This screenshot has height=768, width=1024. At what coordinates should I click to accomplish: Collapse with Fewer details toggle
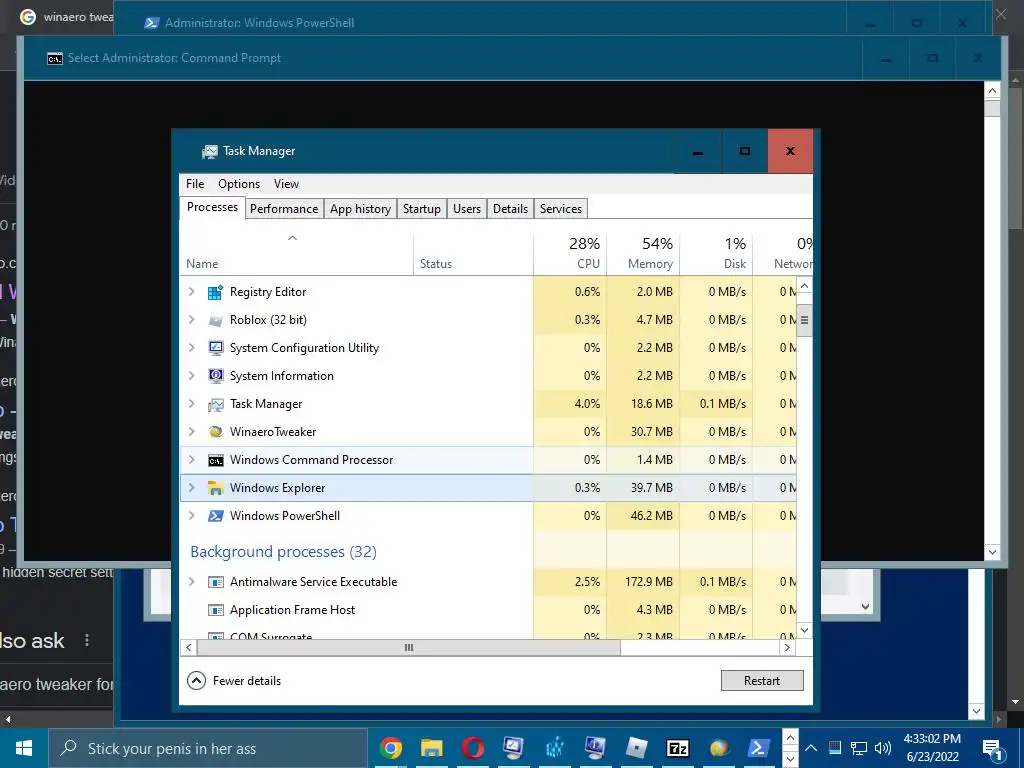(234, 681)
